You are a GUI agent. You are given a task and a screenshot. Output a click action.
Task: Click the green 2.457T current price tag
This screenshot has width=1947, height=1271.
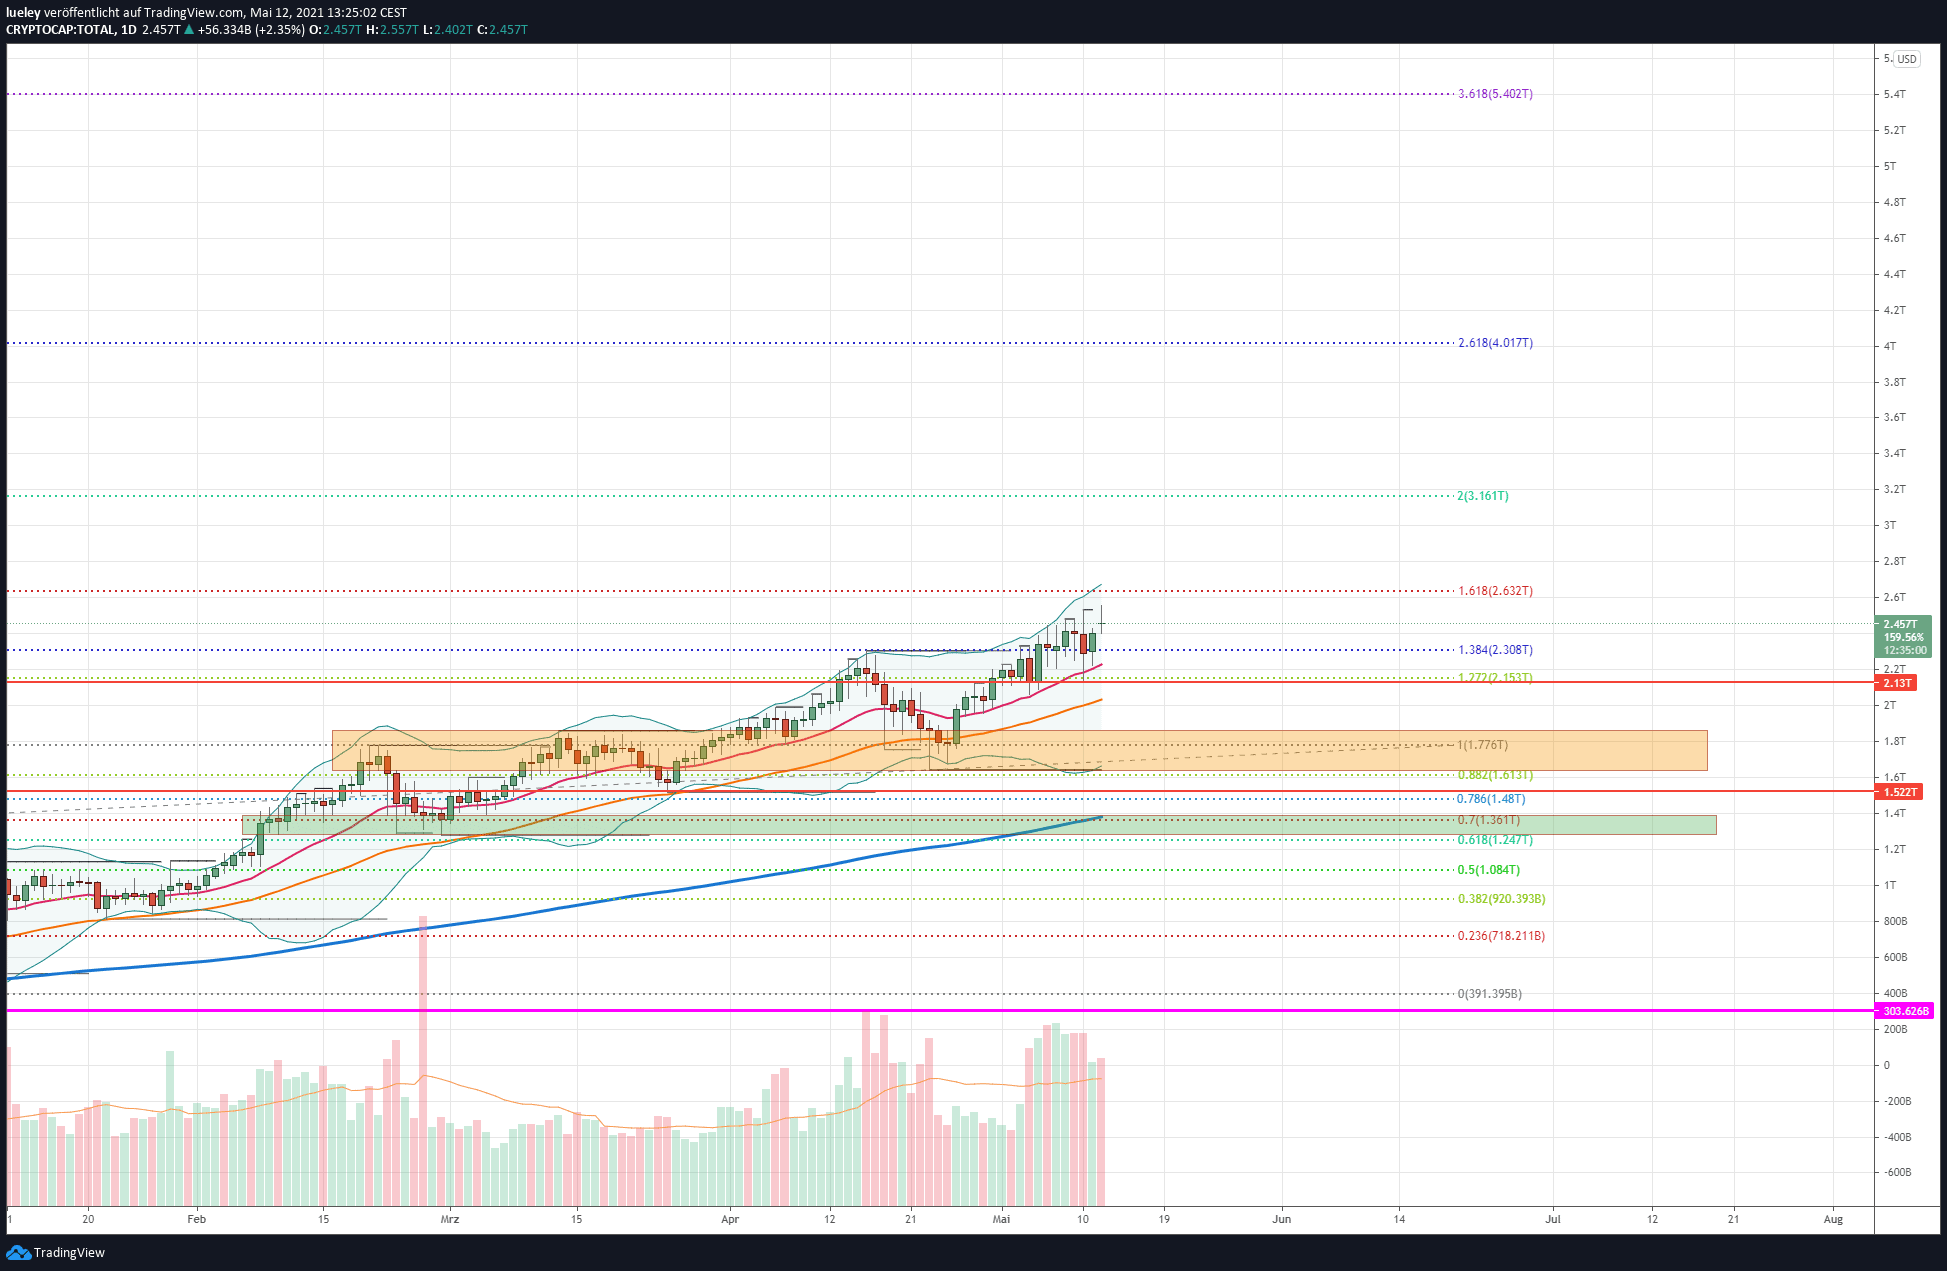coord(1903,637)
